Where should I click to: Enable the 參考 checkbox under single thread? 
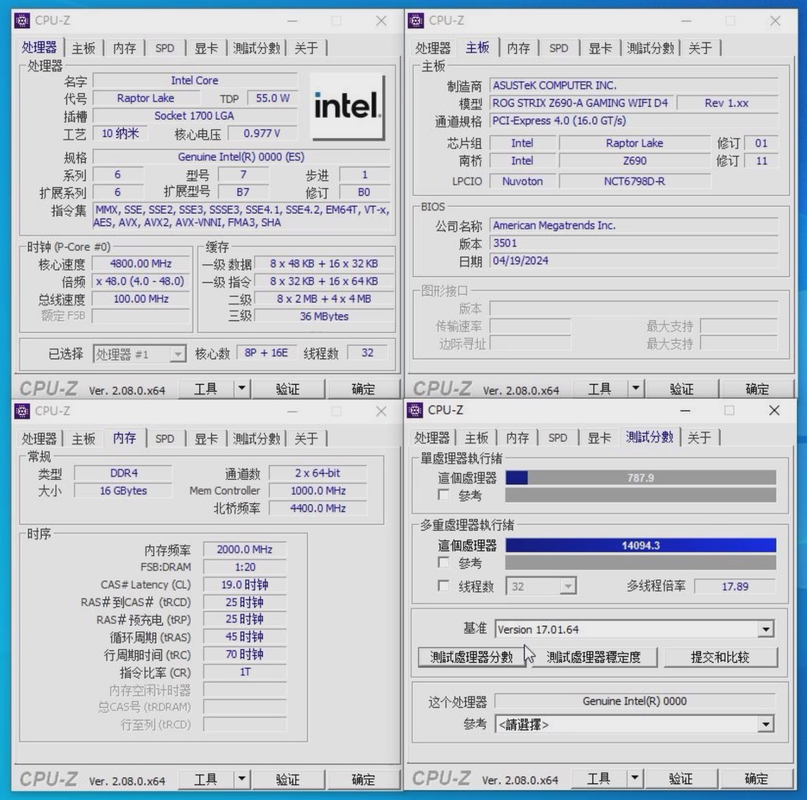[x=443, y=495]
